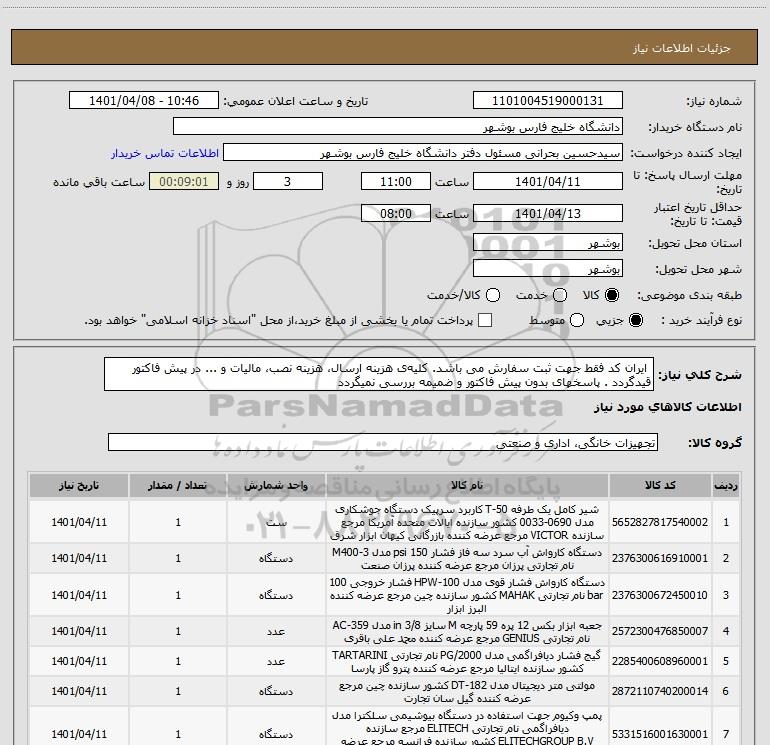Click the M400-3 cold water carwash item name
770x745 pixels.
[467, 558]
